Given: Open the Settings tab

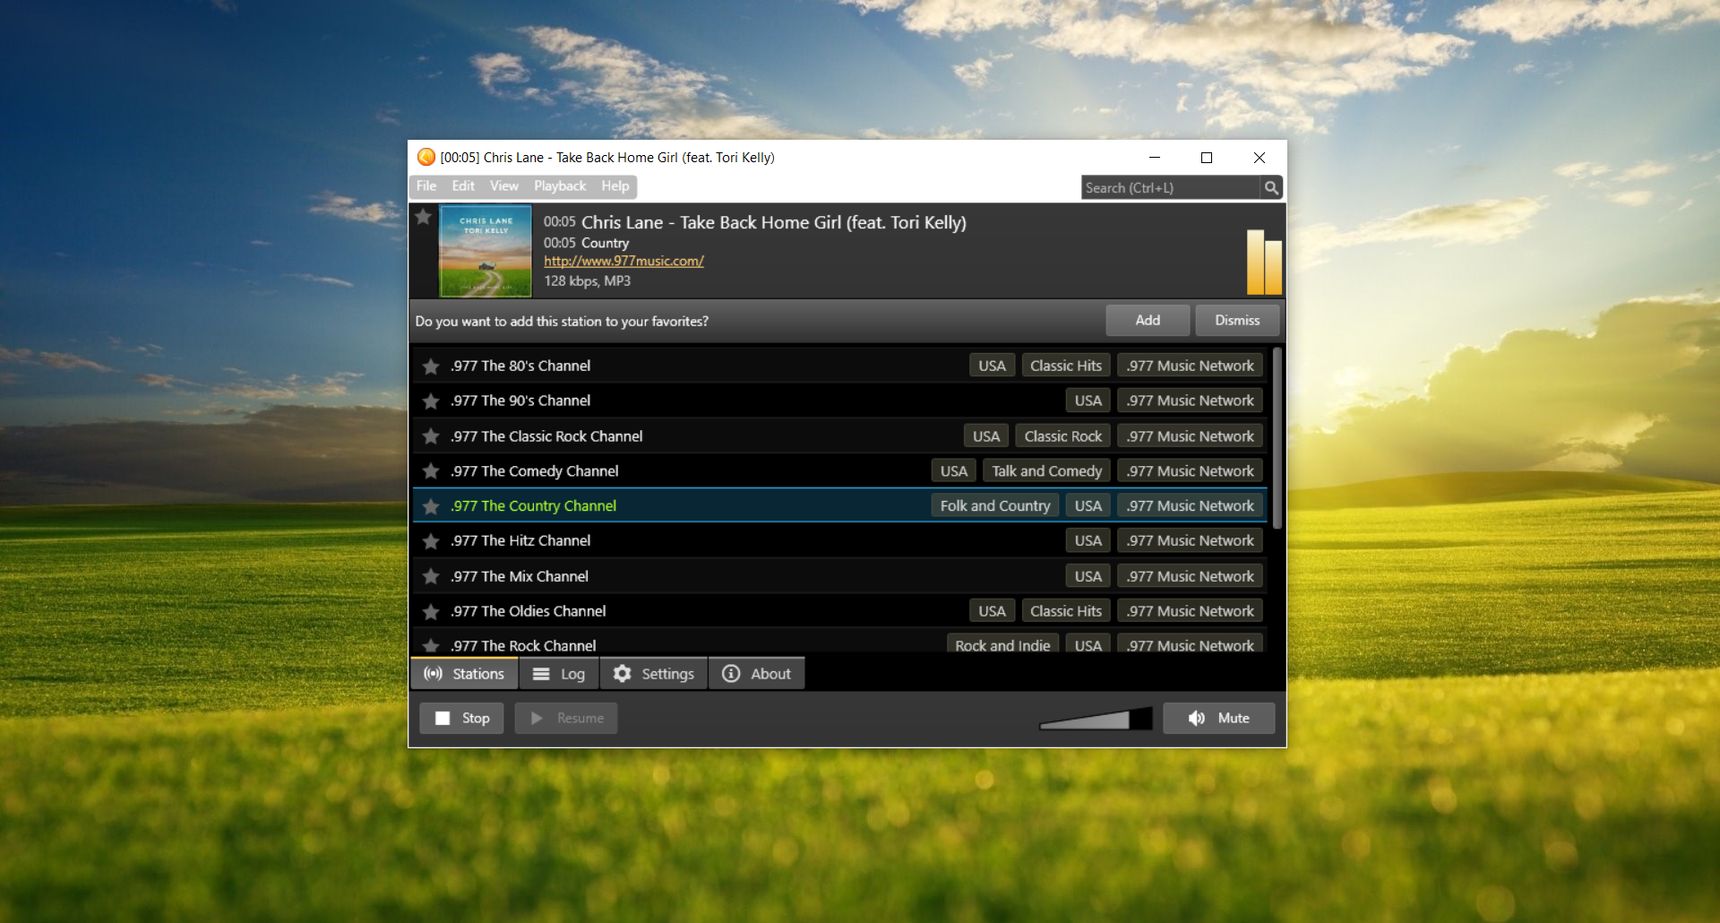Looking at the screenshot, I should pyautogui.click(x=654, y=674).
